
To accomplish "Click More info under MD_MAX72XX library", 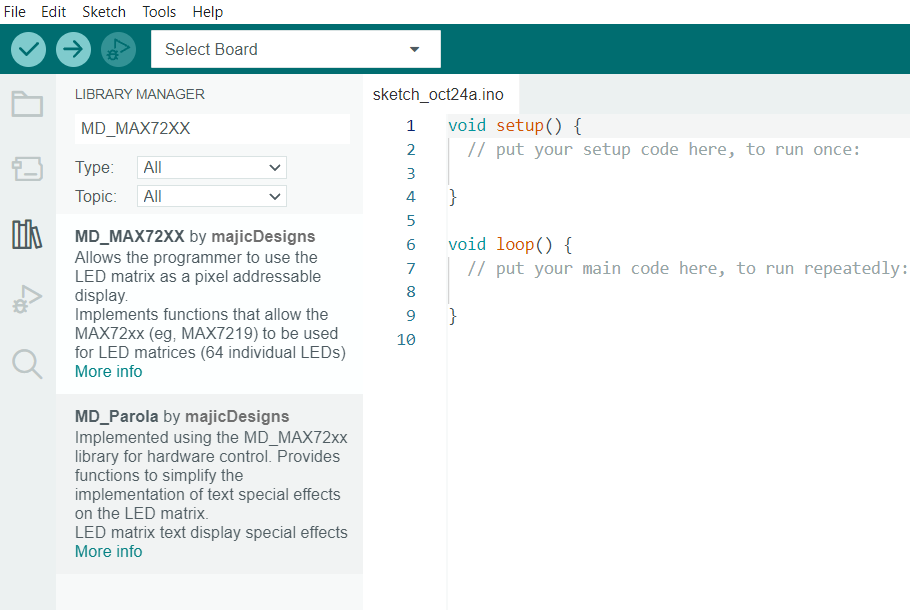I will coord(108,372).
